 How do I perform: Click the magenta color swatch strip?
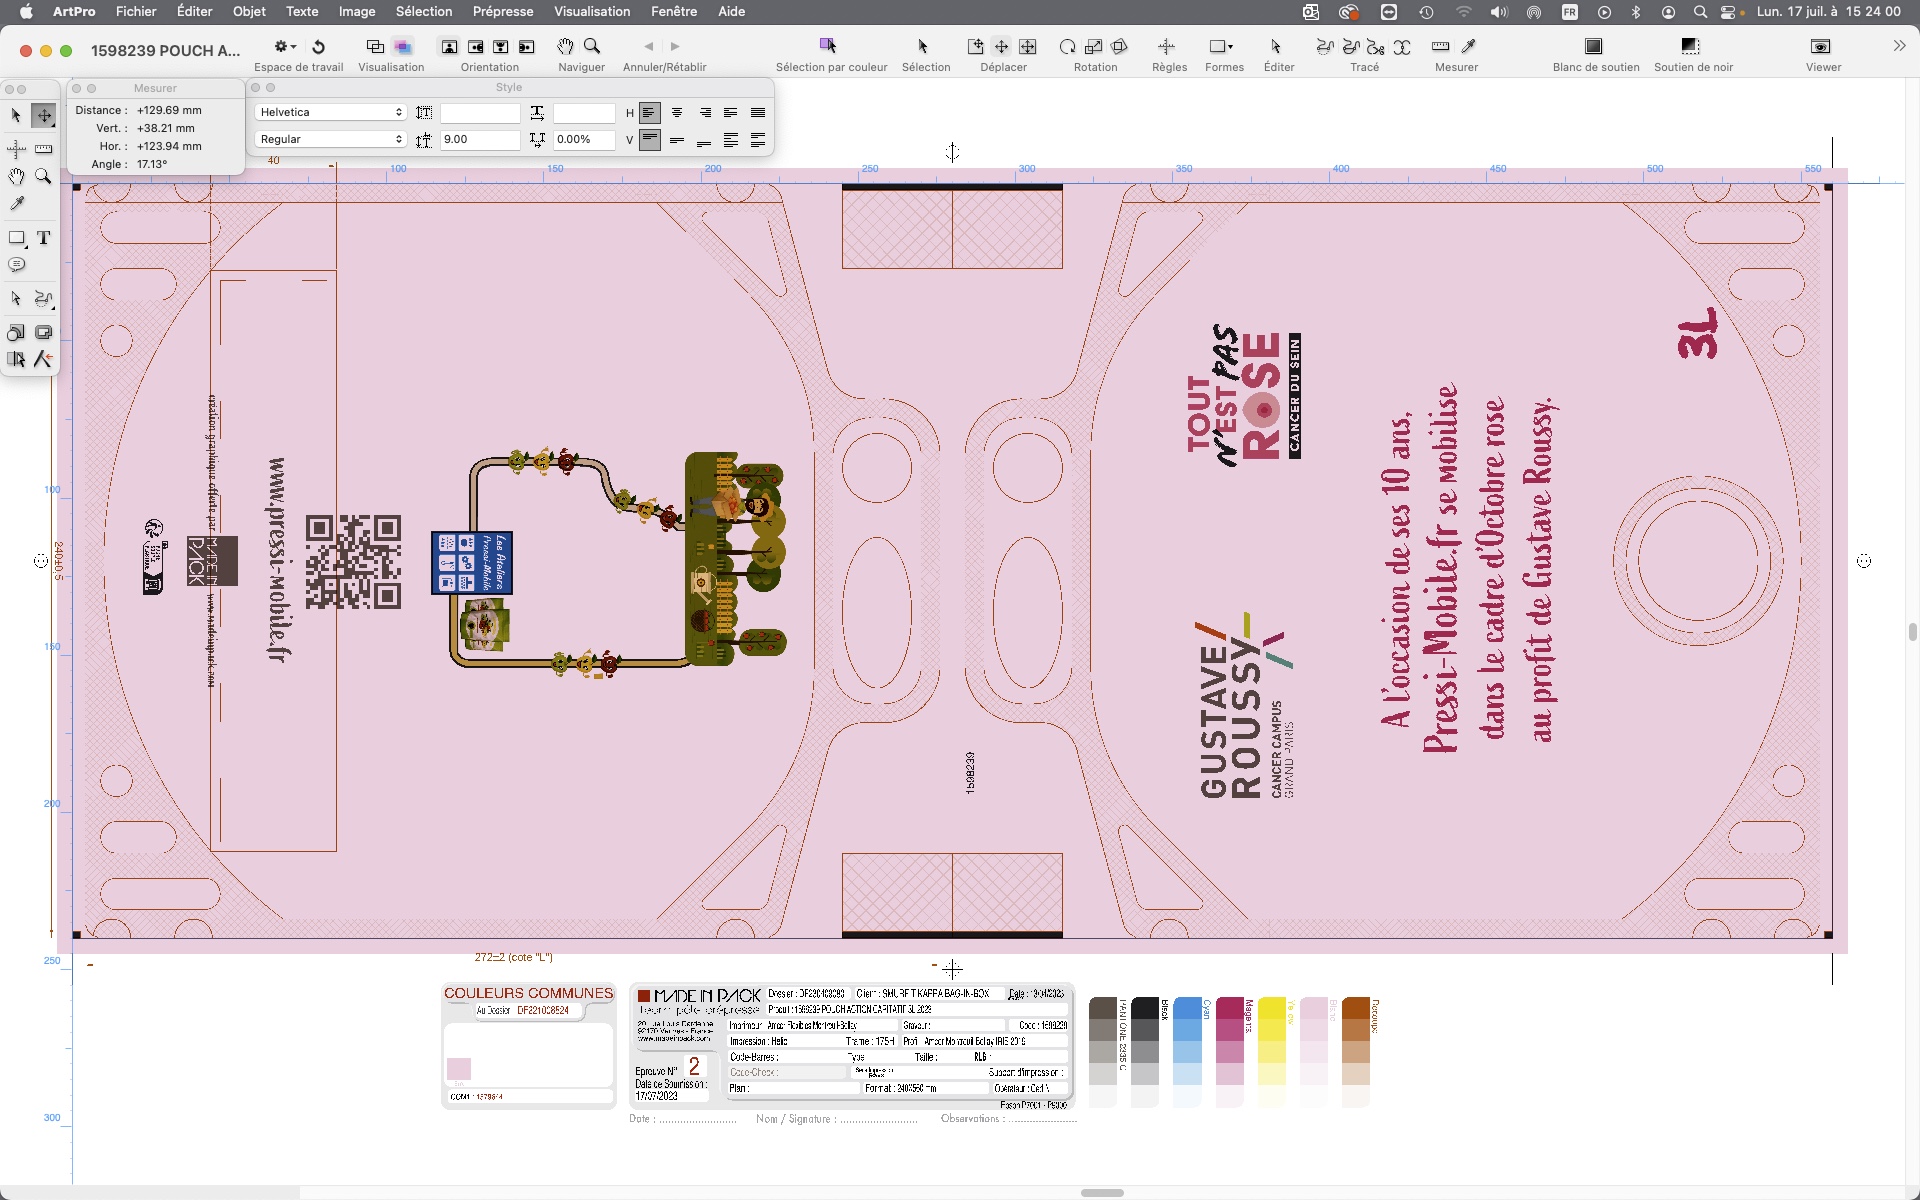coord(1229,1050)
